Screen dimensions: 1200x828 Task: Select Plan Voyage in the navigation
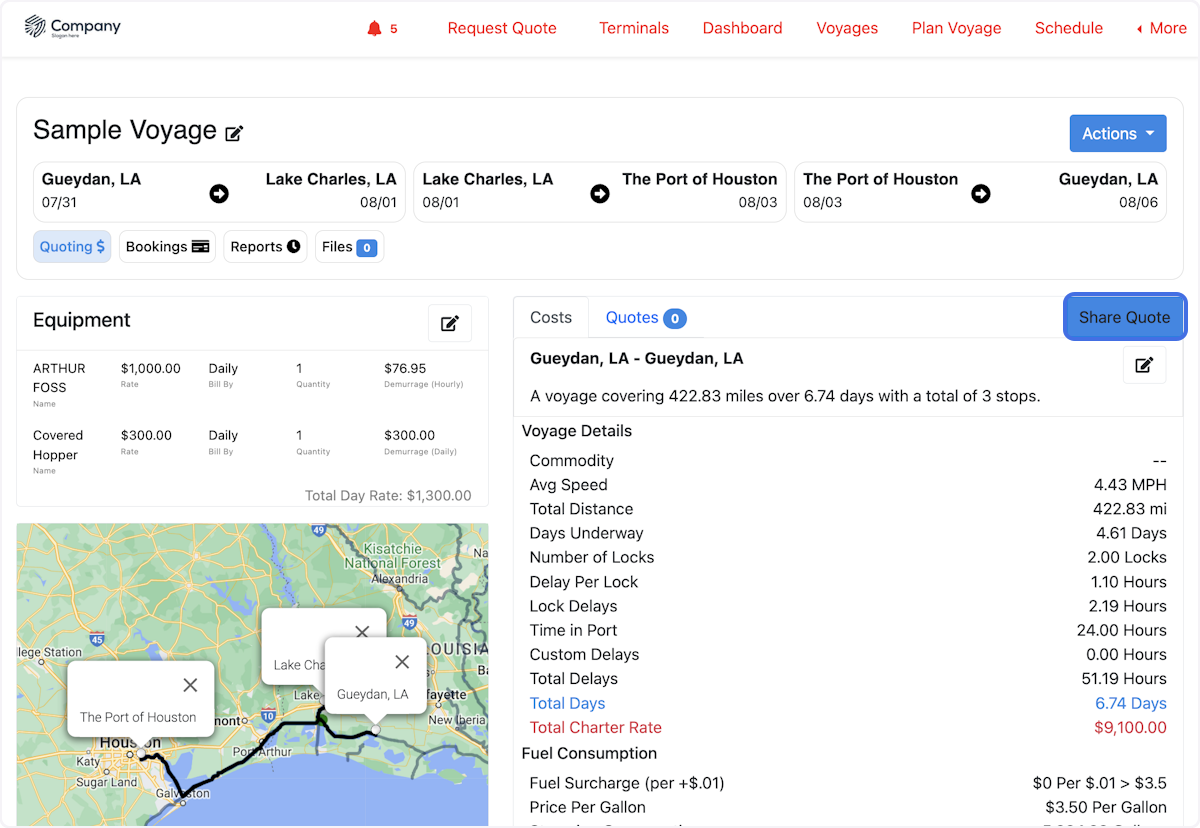click(x=956, y=28)
